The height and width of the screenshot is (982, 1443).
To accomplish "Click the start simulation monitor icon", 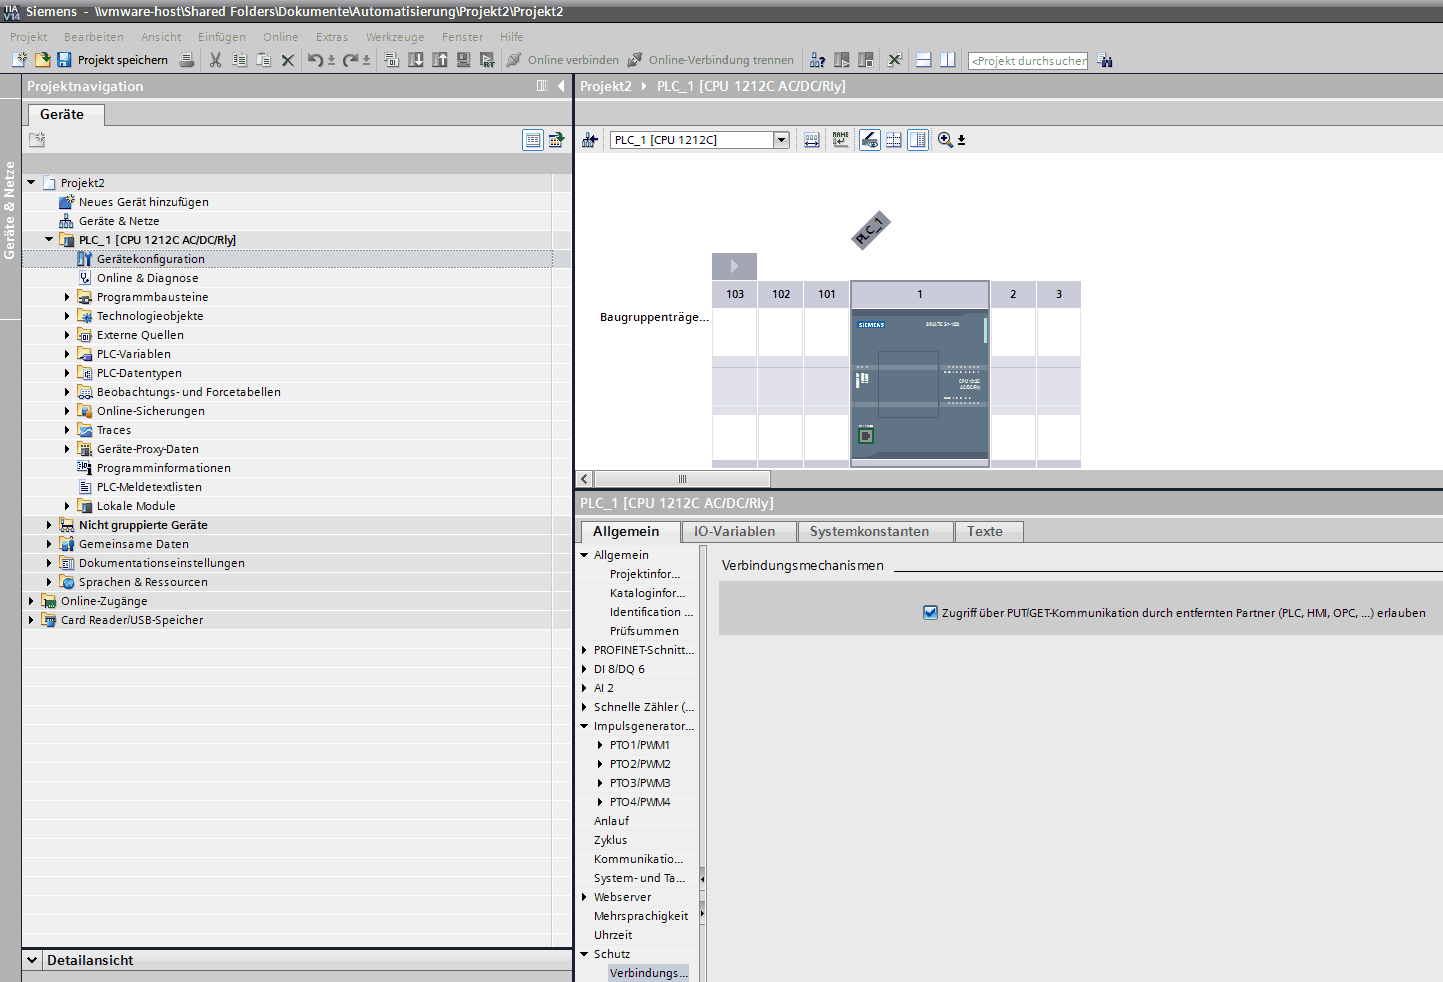I will click(464, 60).
